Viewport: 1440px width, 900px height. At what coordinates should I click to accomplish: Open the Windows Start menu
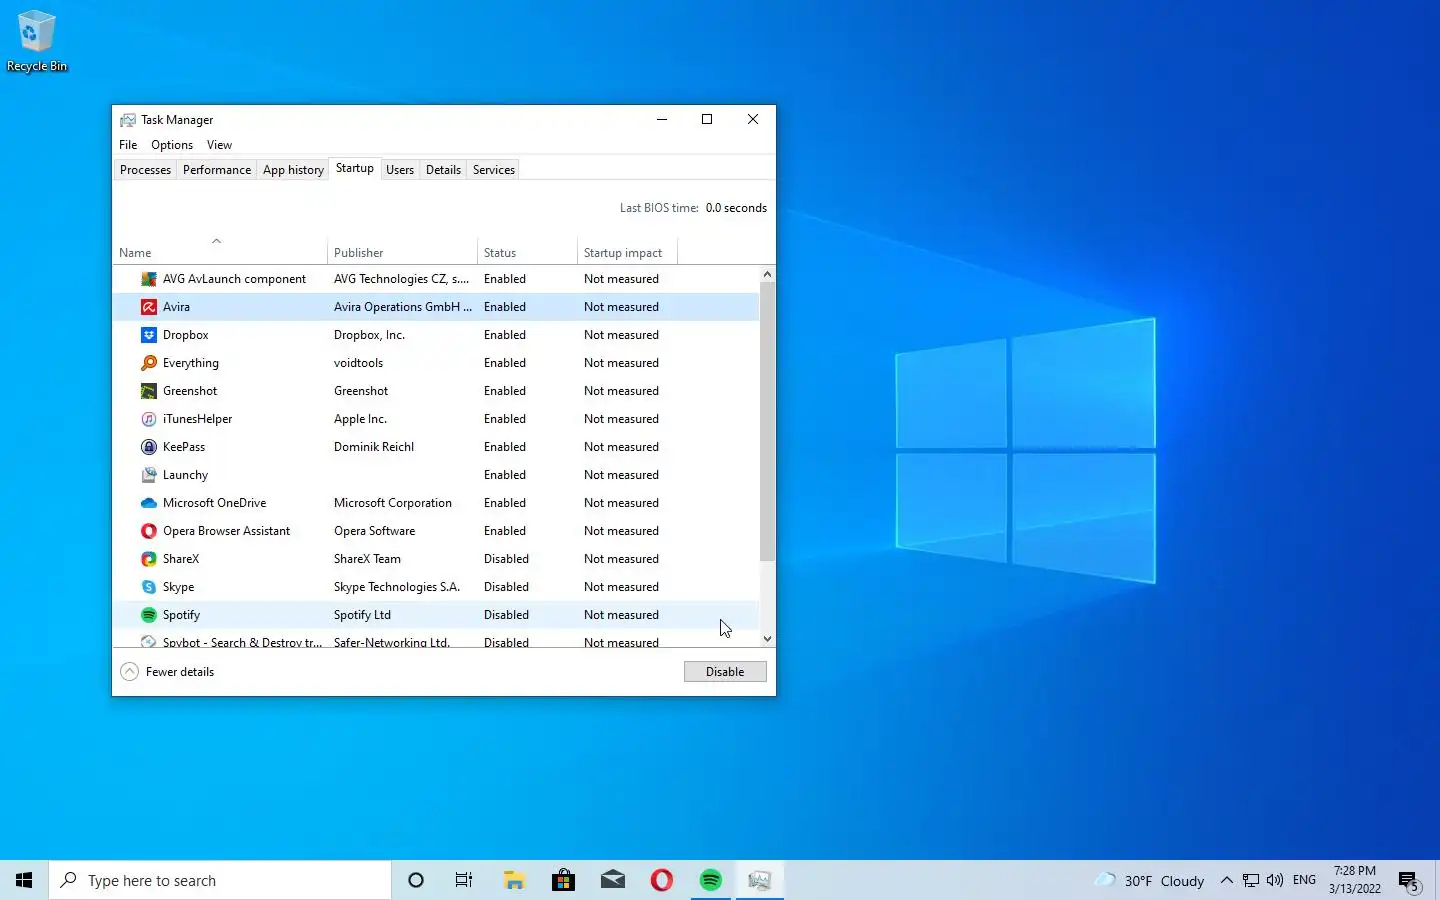pos(24,880)
